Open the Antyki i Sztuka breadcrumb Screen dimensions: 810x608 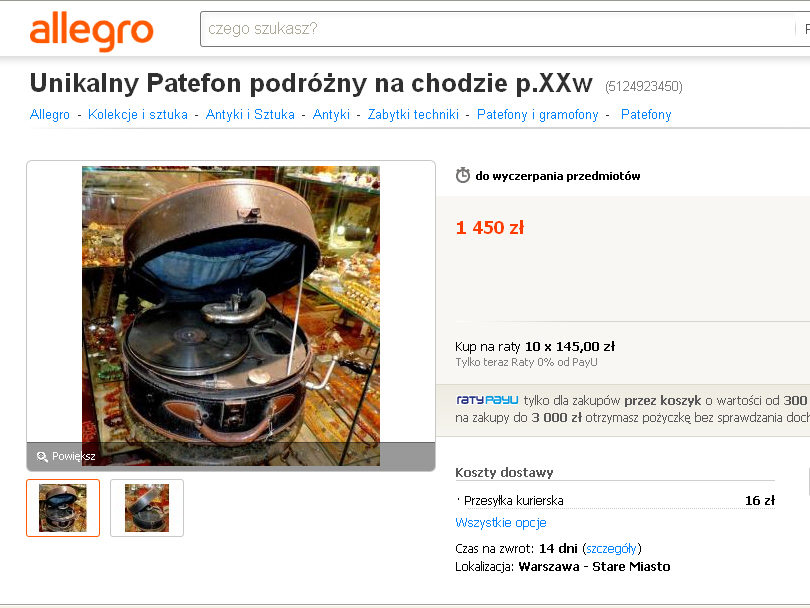[x=250, y=114]
